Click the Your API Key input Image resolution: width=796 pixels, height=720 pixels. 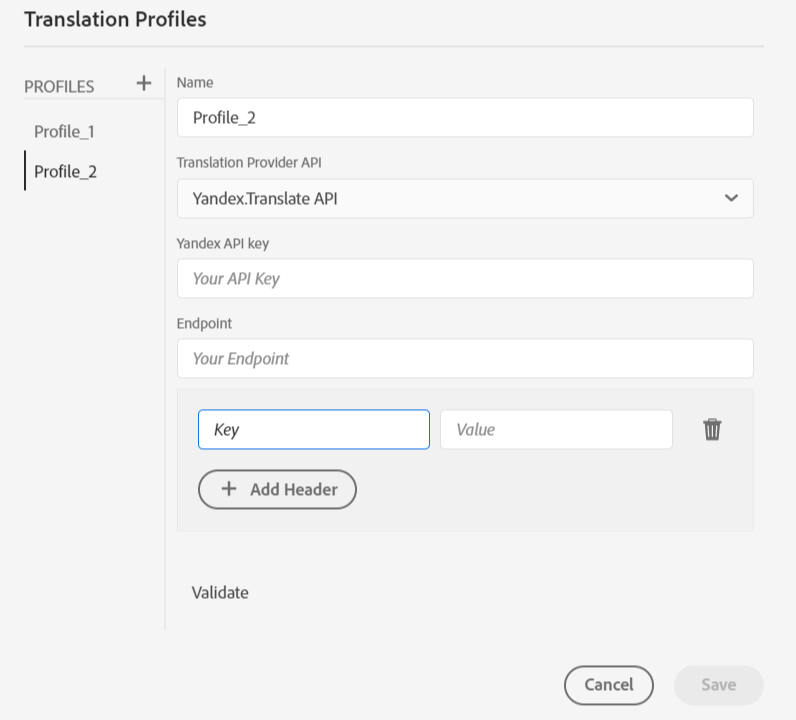click(464, 279)
